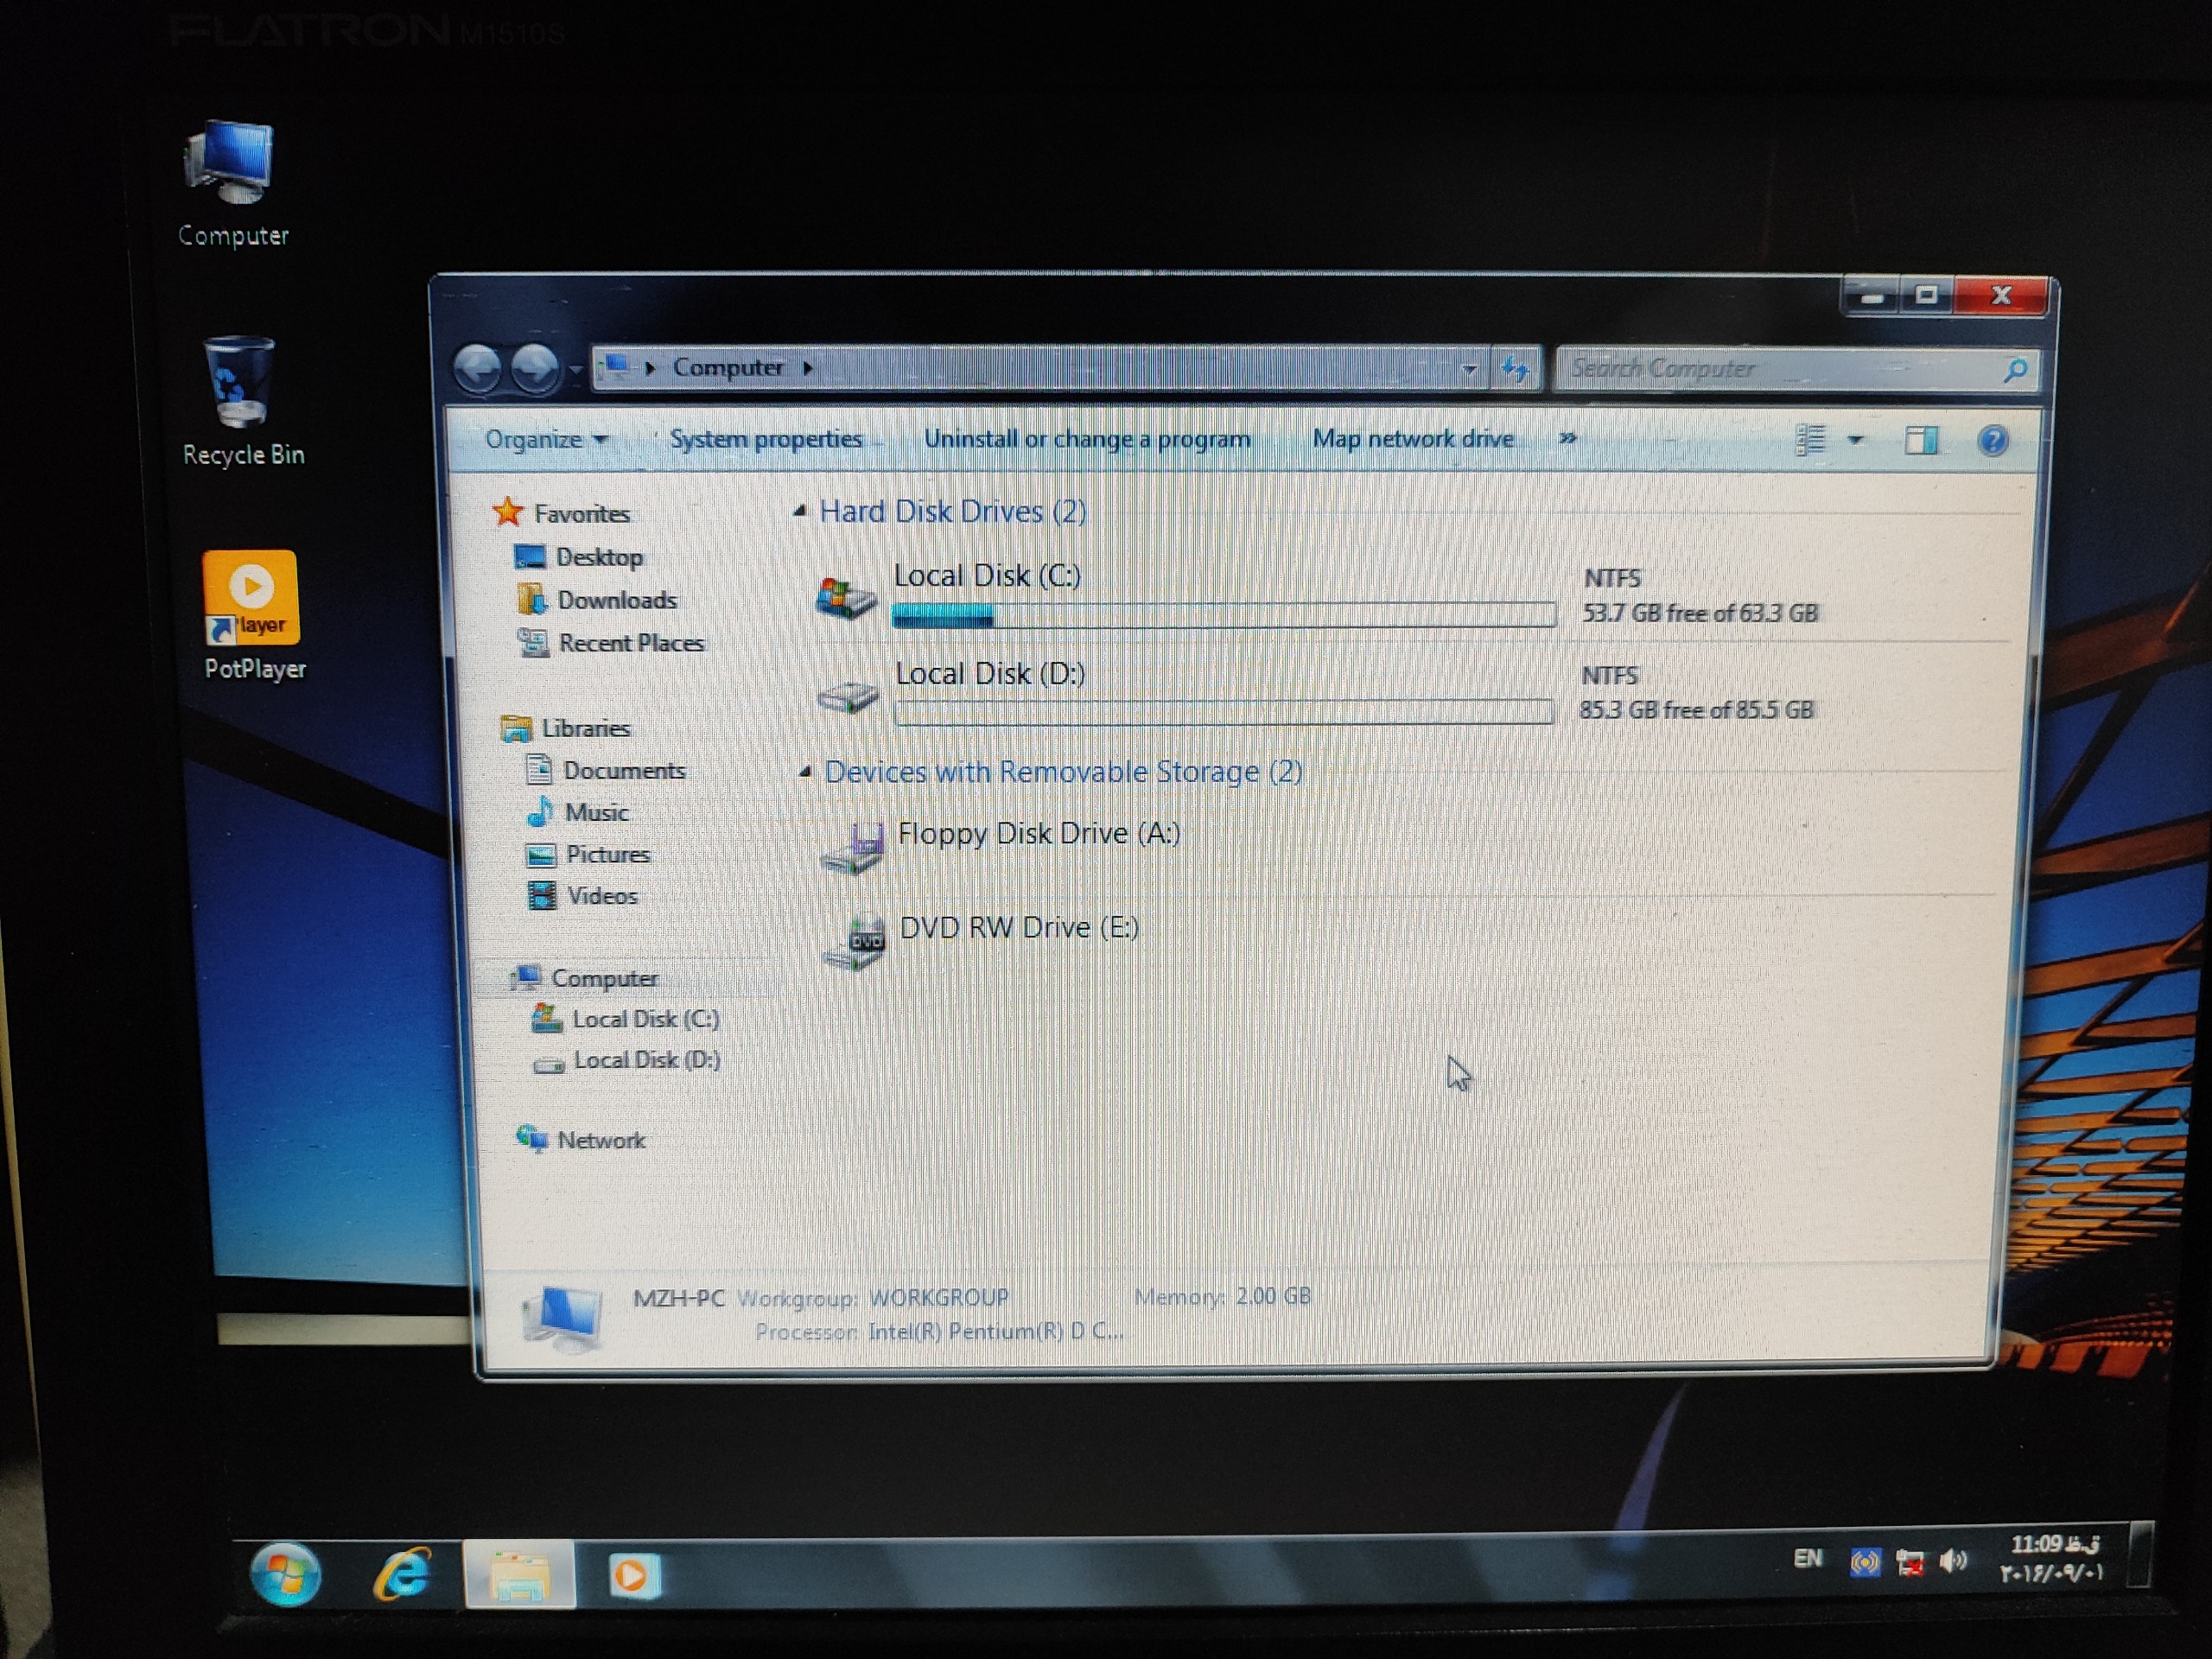Click the volume speaker tray icon
This screenshot has width=2212, height=1659.
(1951, 1561)
